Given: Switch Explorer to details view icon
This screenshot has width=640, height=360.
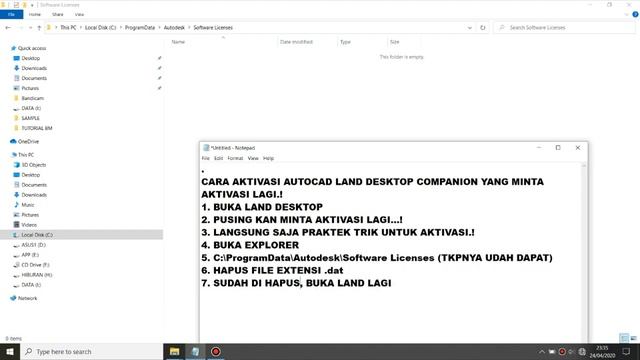Looking at the screenshot, I should click(624, 338).
